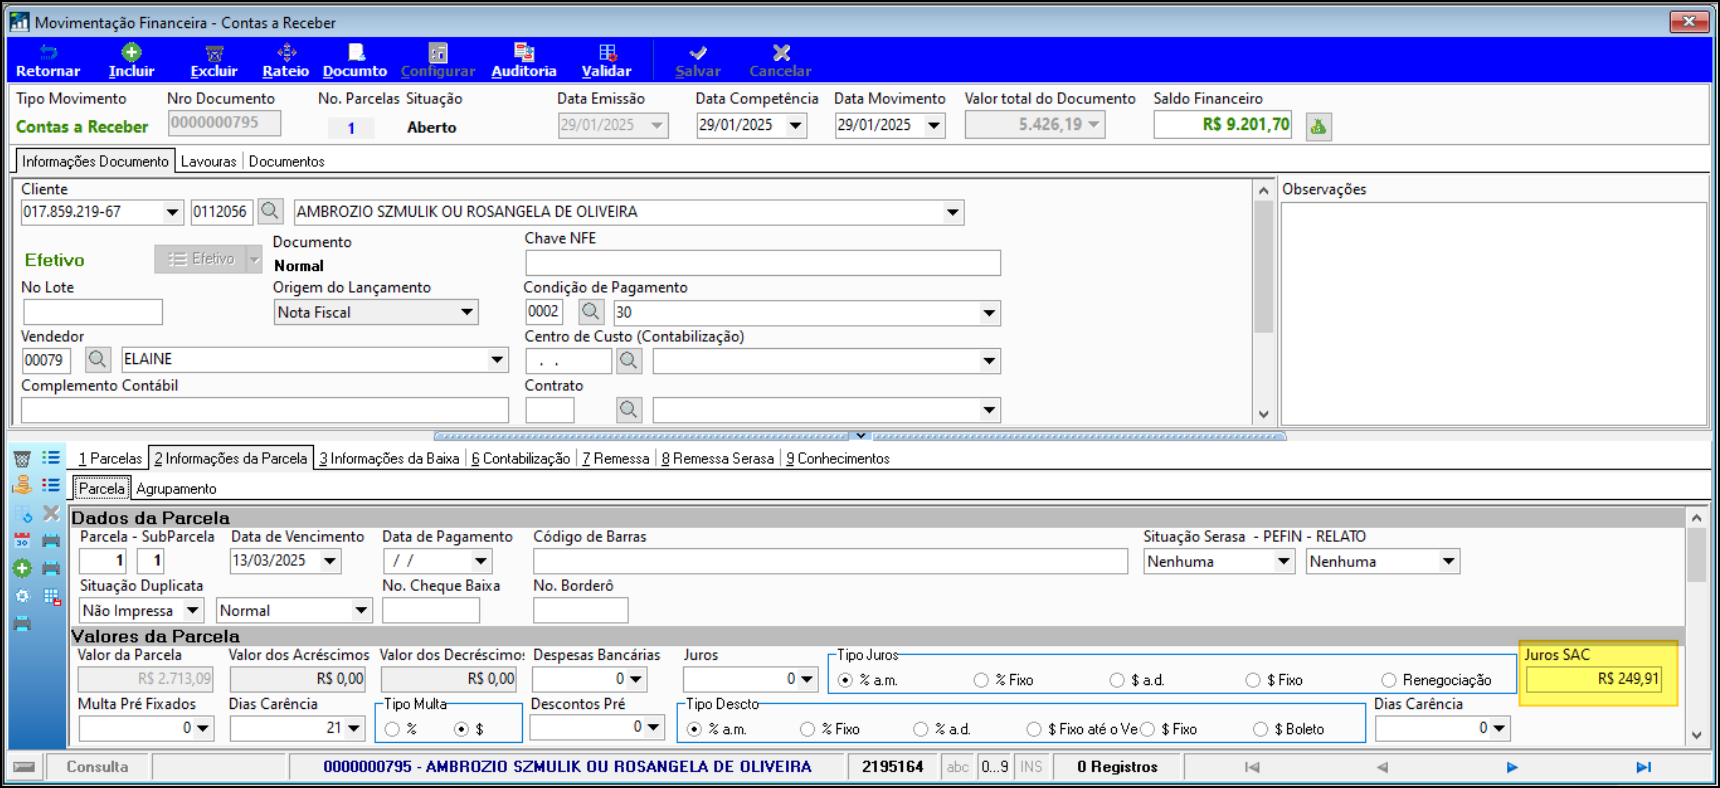This screenshot has width=1720, height=788.
Task: Open Data de Vencimento 13/03/2025 dropdown
Action: point(330,560)
